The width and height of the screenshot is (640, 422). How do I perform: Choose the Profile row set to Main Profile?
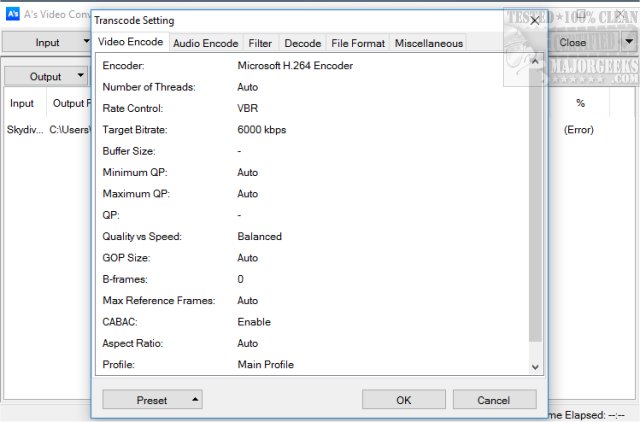coord(265,365)
